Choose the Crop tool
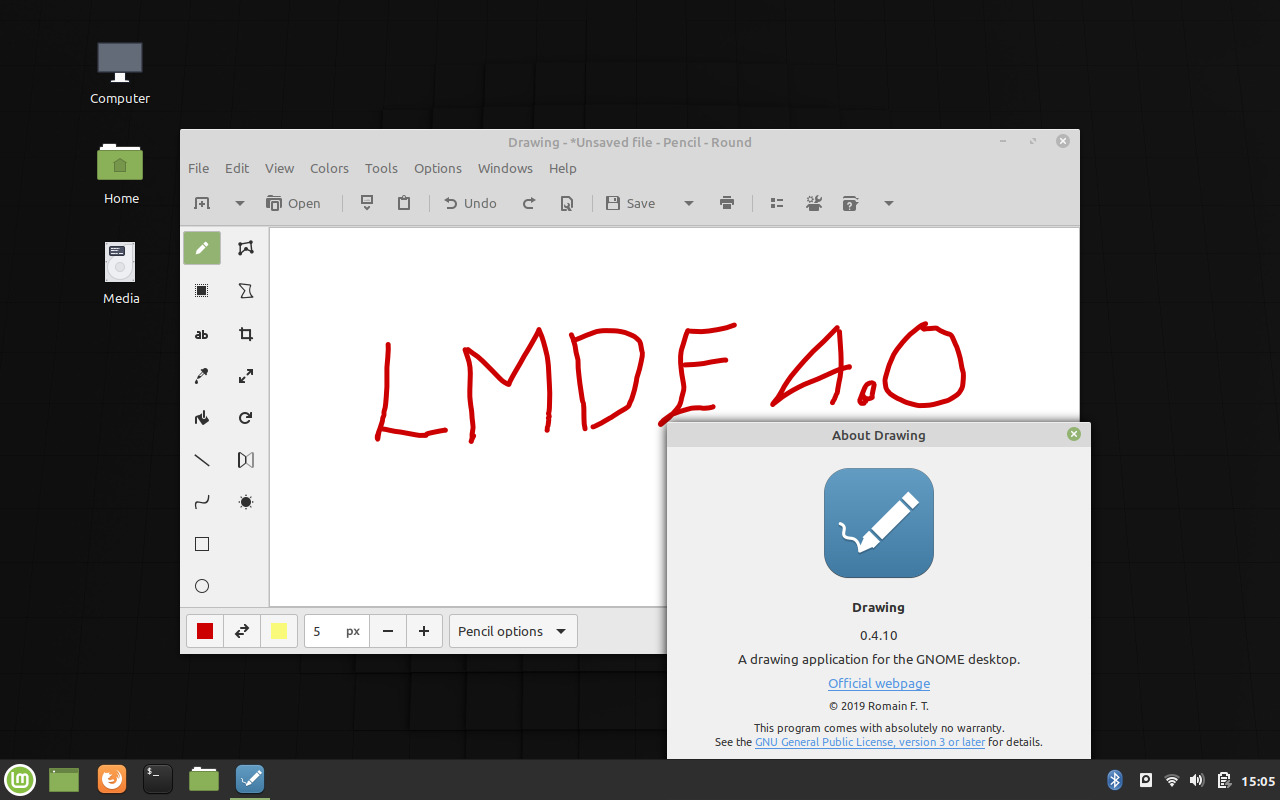 pos(246,335)
